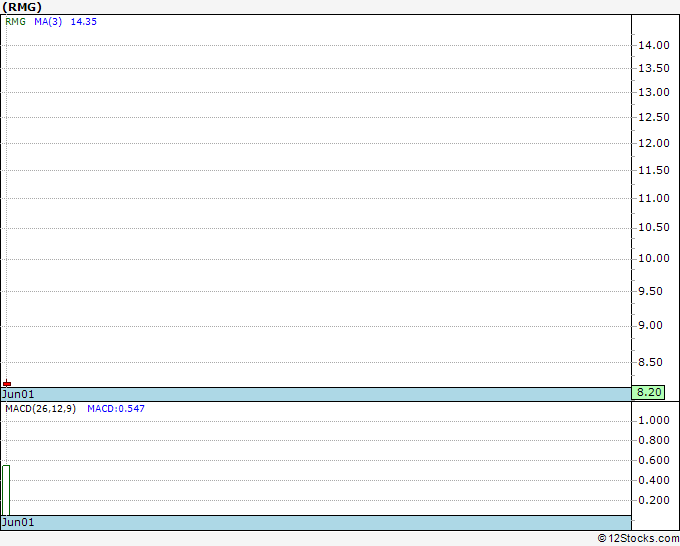This screenshot has width=680, height=546.
Task: Click the 0.200 MACD axis label
Action: click(654, 500)
